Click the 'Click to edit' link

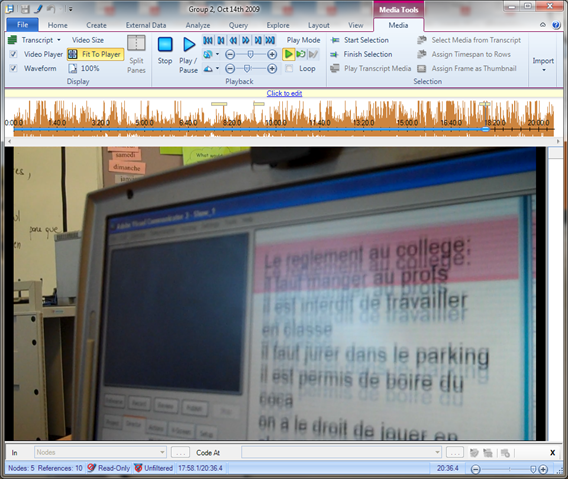click(284, 93)
